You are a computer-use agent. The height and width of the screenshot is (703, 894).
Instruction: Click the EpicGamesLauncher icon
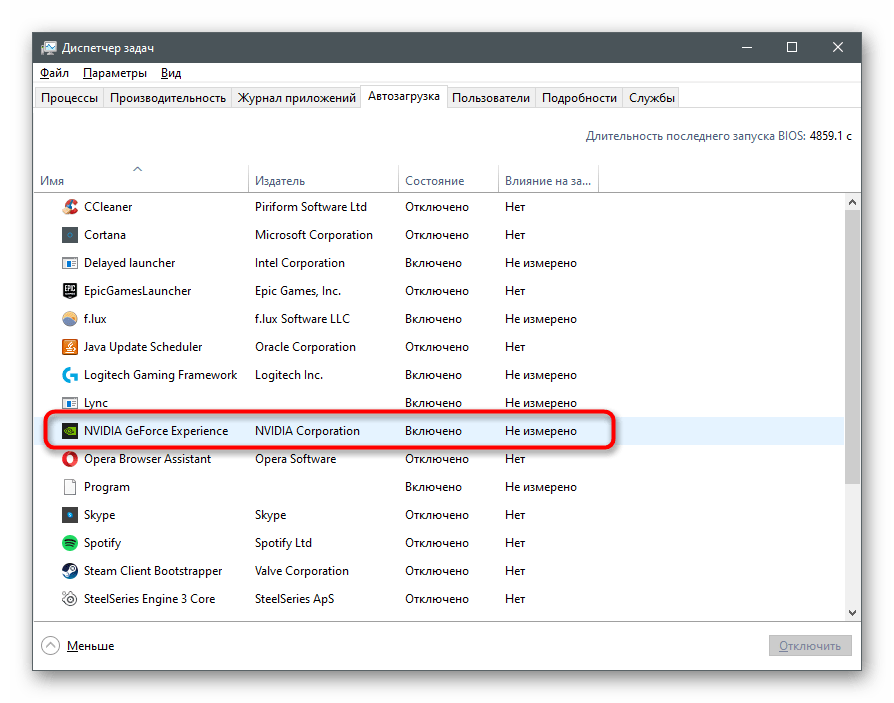click(70, 291)
